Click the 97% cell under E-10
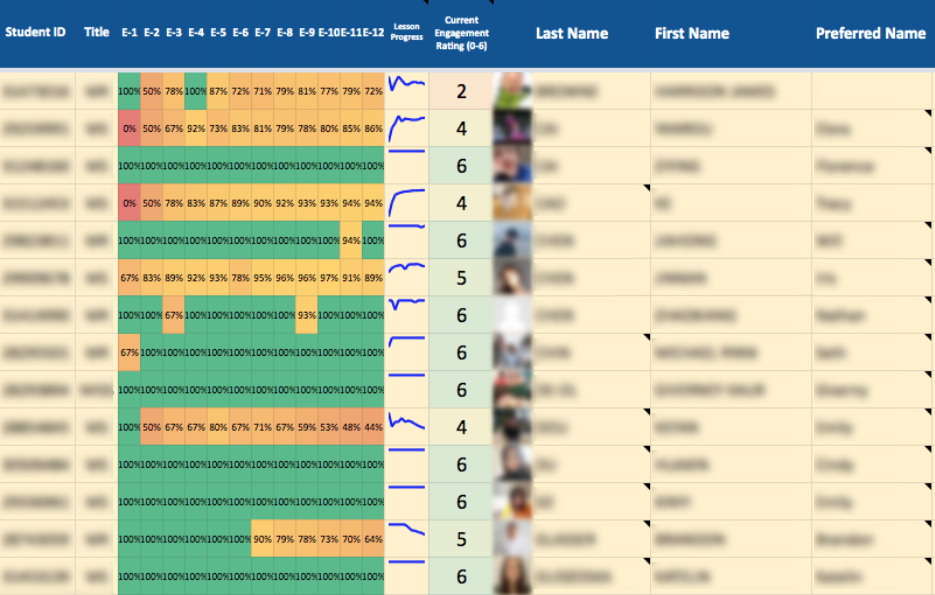The image size is (935, 595). pos(329,278)
